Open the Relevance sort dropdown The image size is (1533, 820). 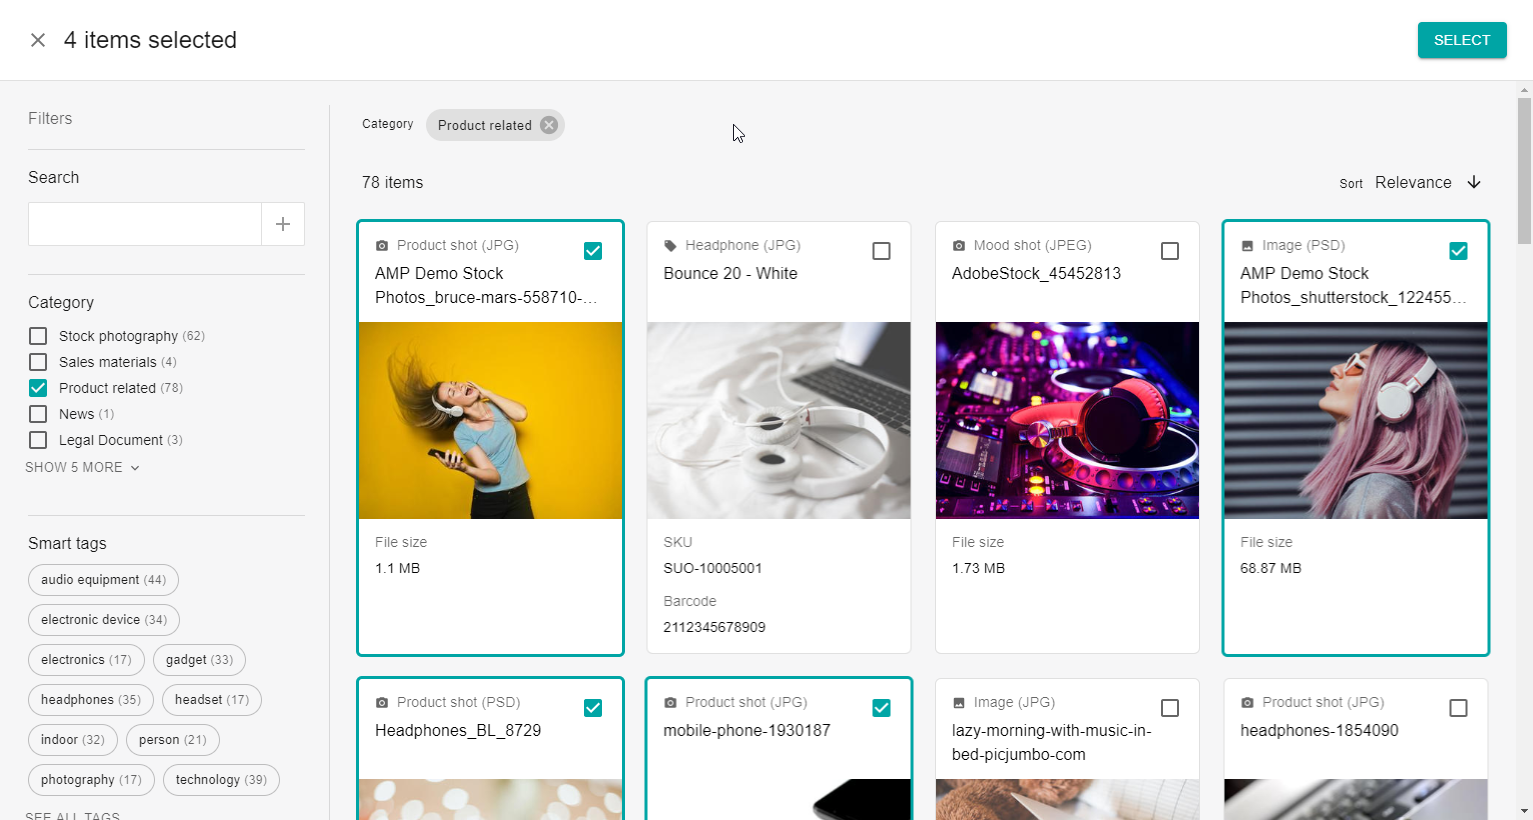[1413, 182]
